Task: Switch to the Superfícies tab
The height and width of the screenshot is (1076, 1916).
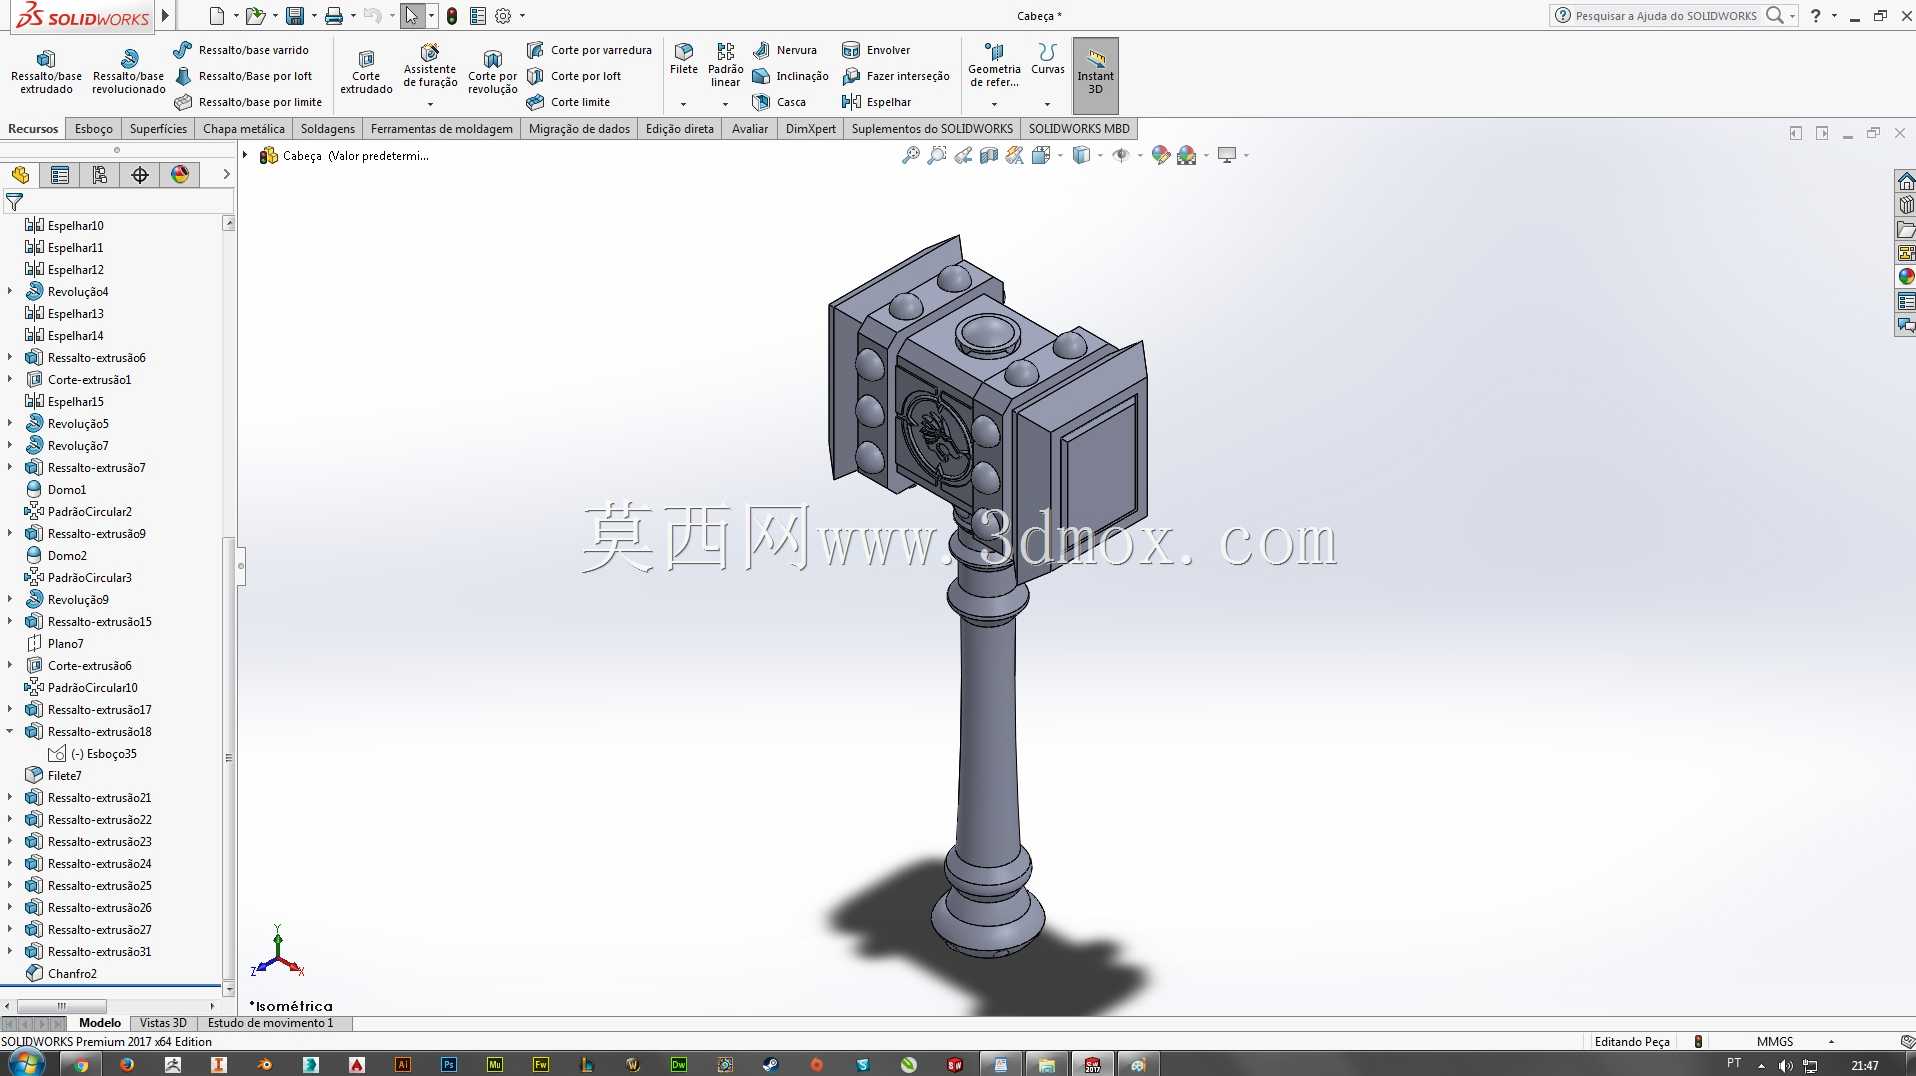Action: [158, 129]
